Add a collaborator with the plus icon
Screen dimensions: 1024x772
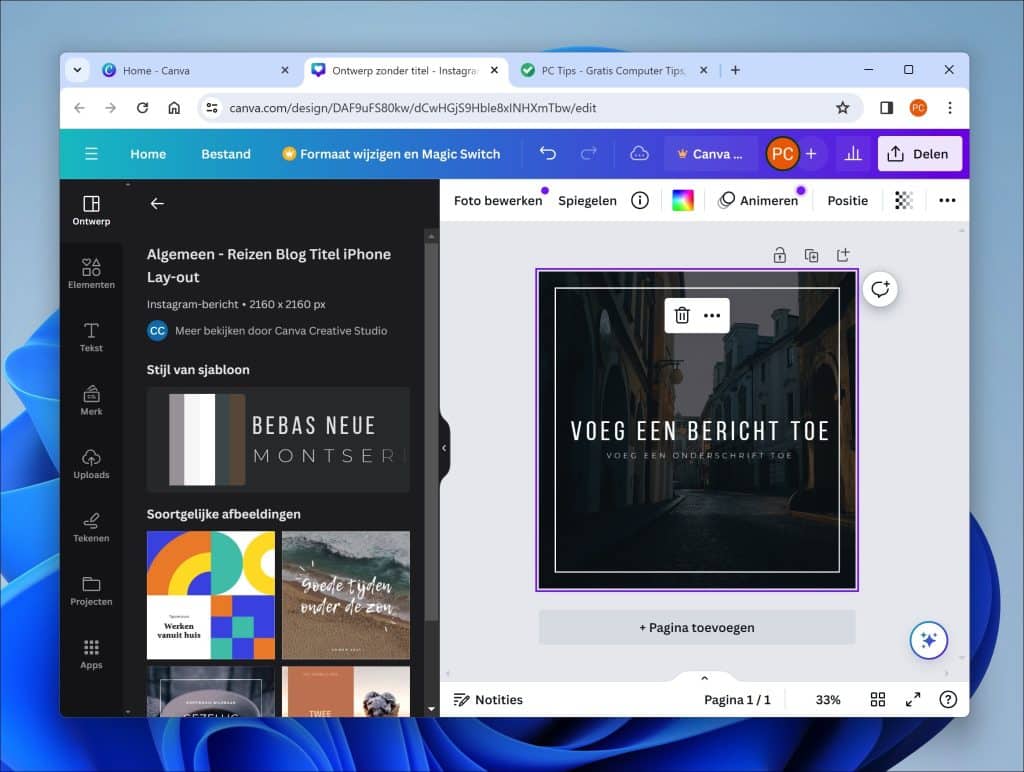[811, 153]
